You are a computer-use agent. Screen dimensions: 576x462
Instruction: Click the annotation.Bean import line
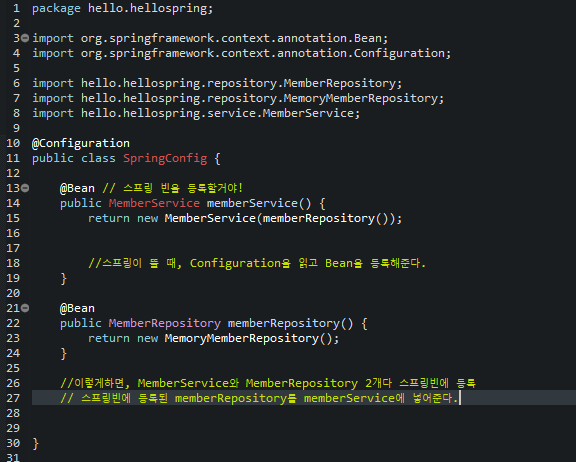click(210, 39)
